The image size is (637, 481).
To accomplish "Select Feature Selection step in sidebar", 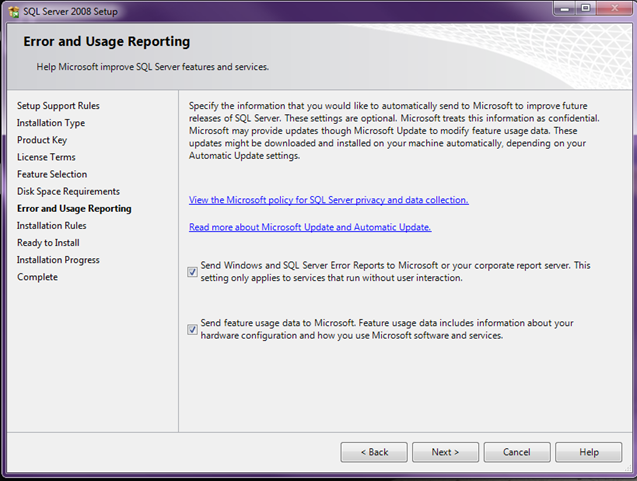I will pyautogui.click(x=52, y=174).
